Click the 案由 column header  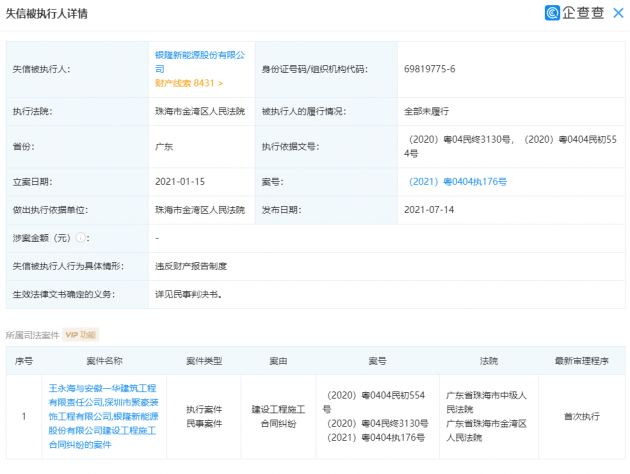tap(278, 361)
